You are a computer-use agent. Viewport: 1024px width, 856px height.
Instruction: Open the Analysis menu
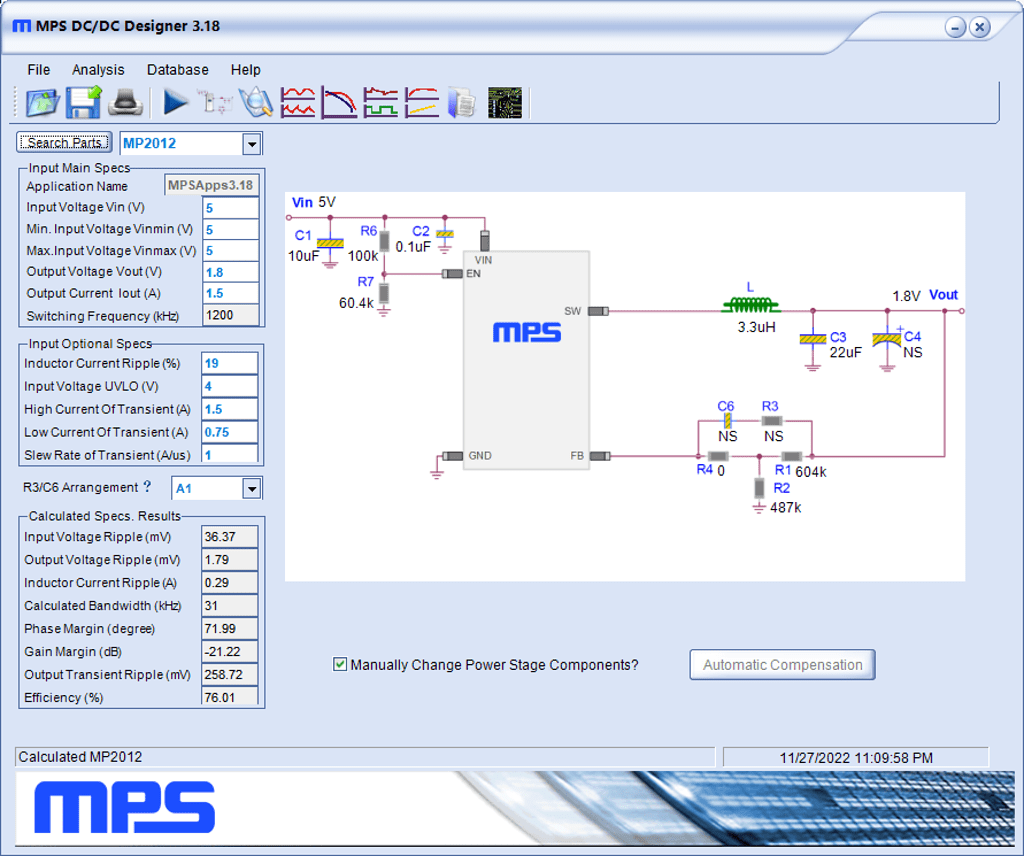(x=98, y=70)
